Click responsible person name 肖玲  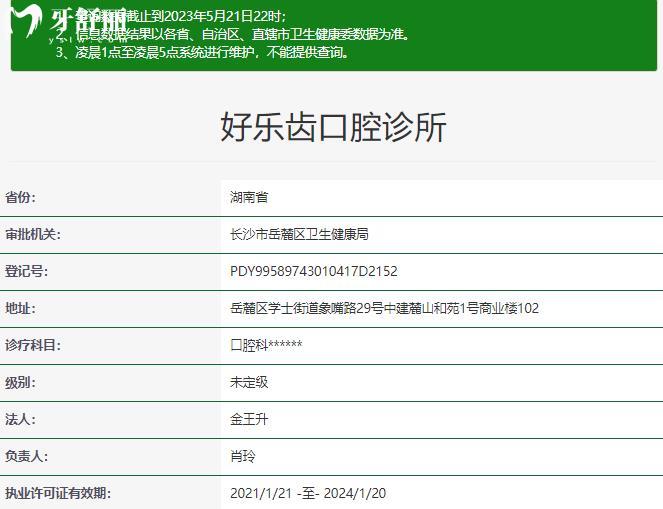tap(243, 457)
